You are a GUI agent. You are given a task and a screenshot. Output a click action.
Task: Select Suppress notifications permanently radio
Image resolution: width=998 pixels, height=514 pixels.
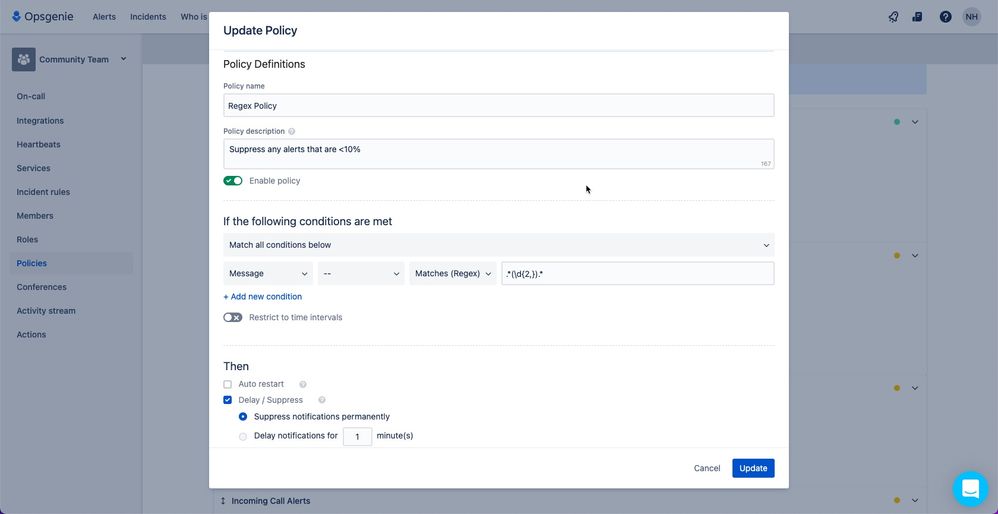[x=242, y=417]
